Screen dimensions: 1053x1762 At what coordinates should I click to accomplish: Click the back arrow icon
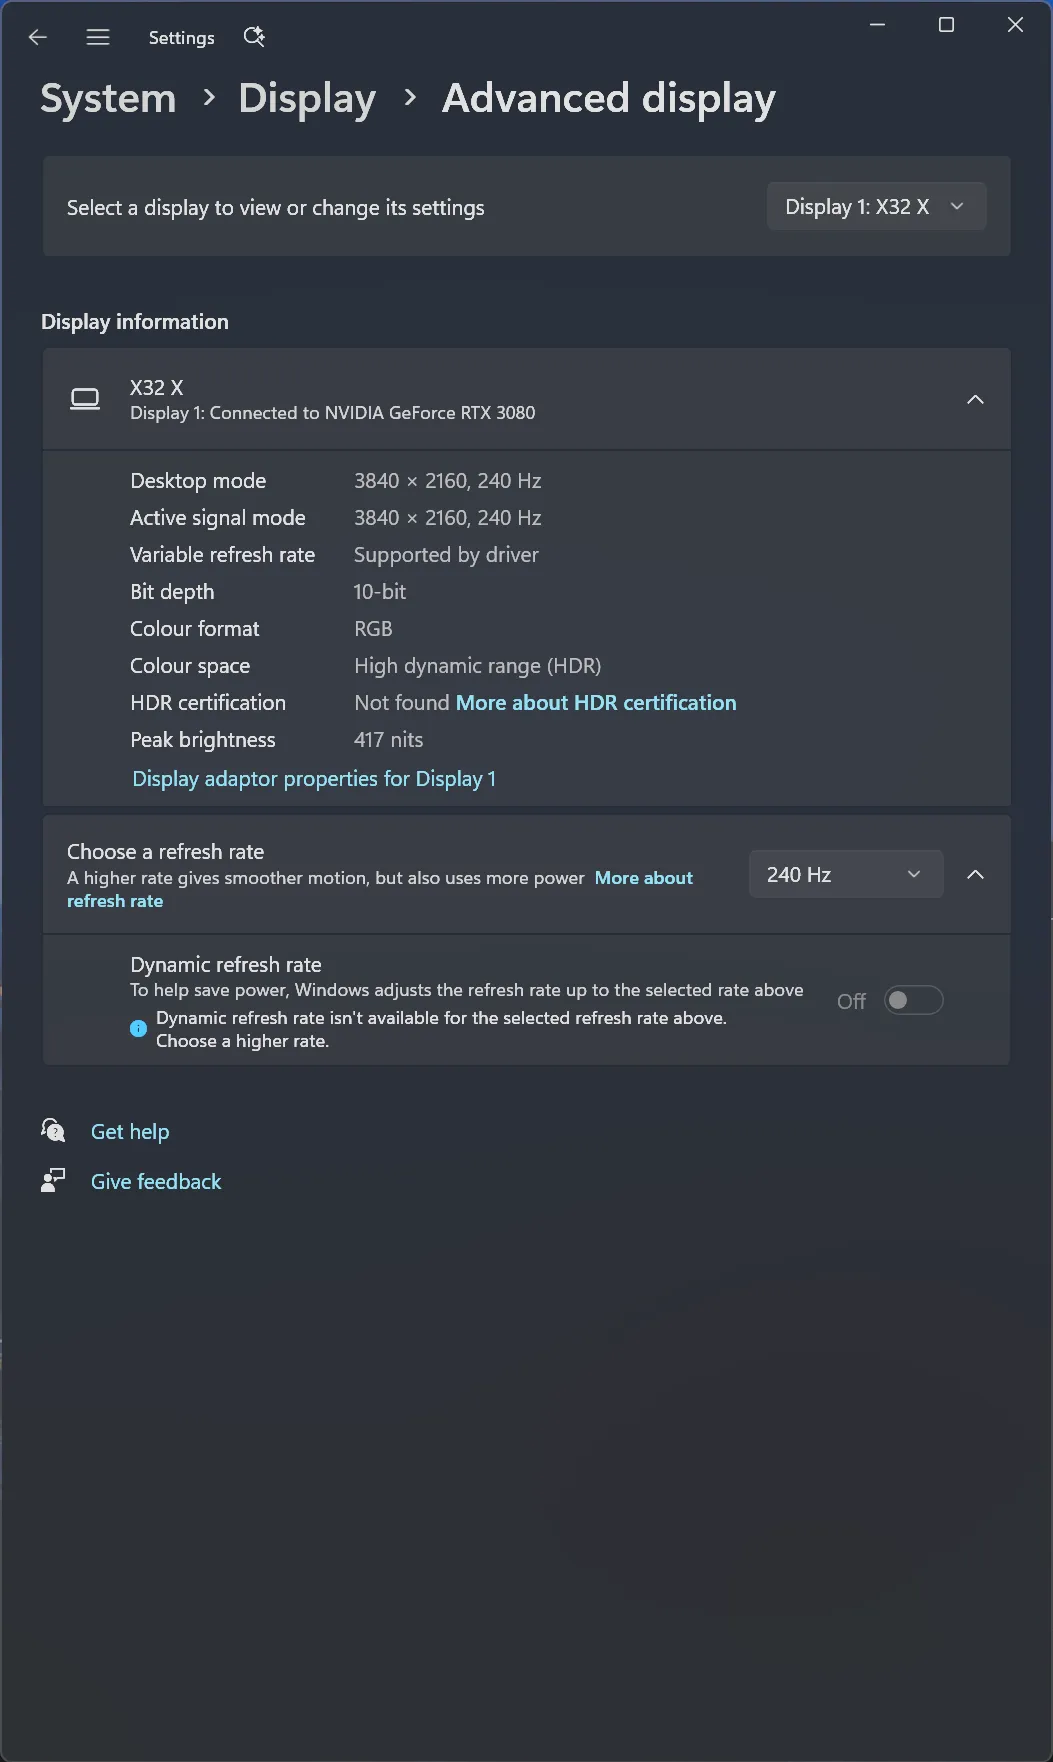tap(38, 38)
